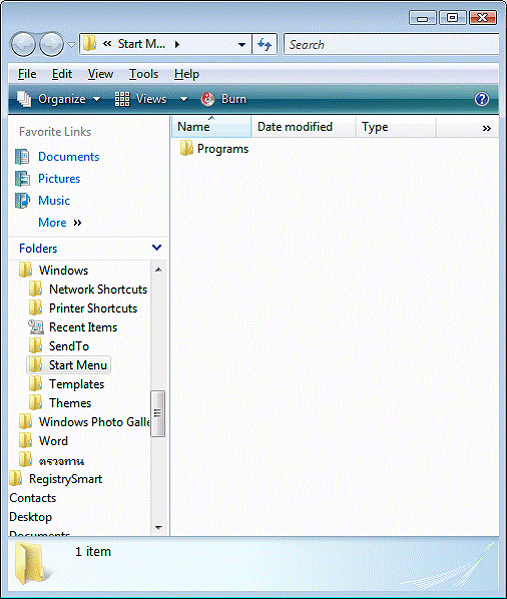Click the Views toolbar button
This screenshot has height=599, width=507.
(141, 99)
